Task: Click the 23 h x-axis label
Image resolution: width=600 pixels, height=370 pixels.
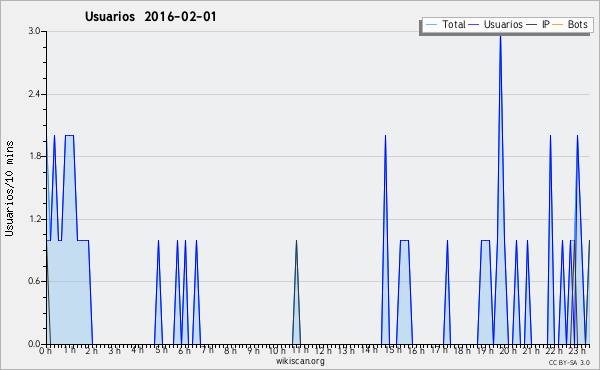Action: tap(577, 350)
